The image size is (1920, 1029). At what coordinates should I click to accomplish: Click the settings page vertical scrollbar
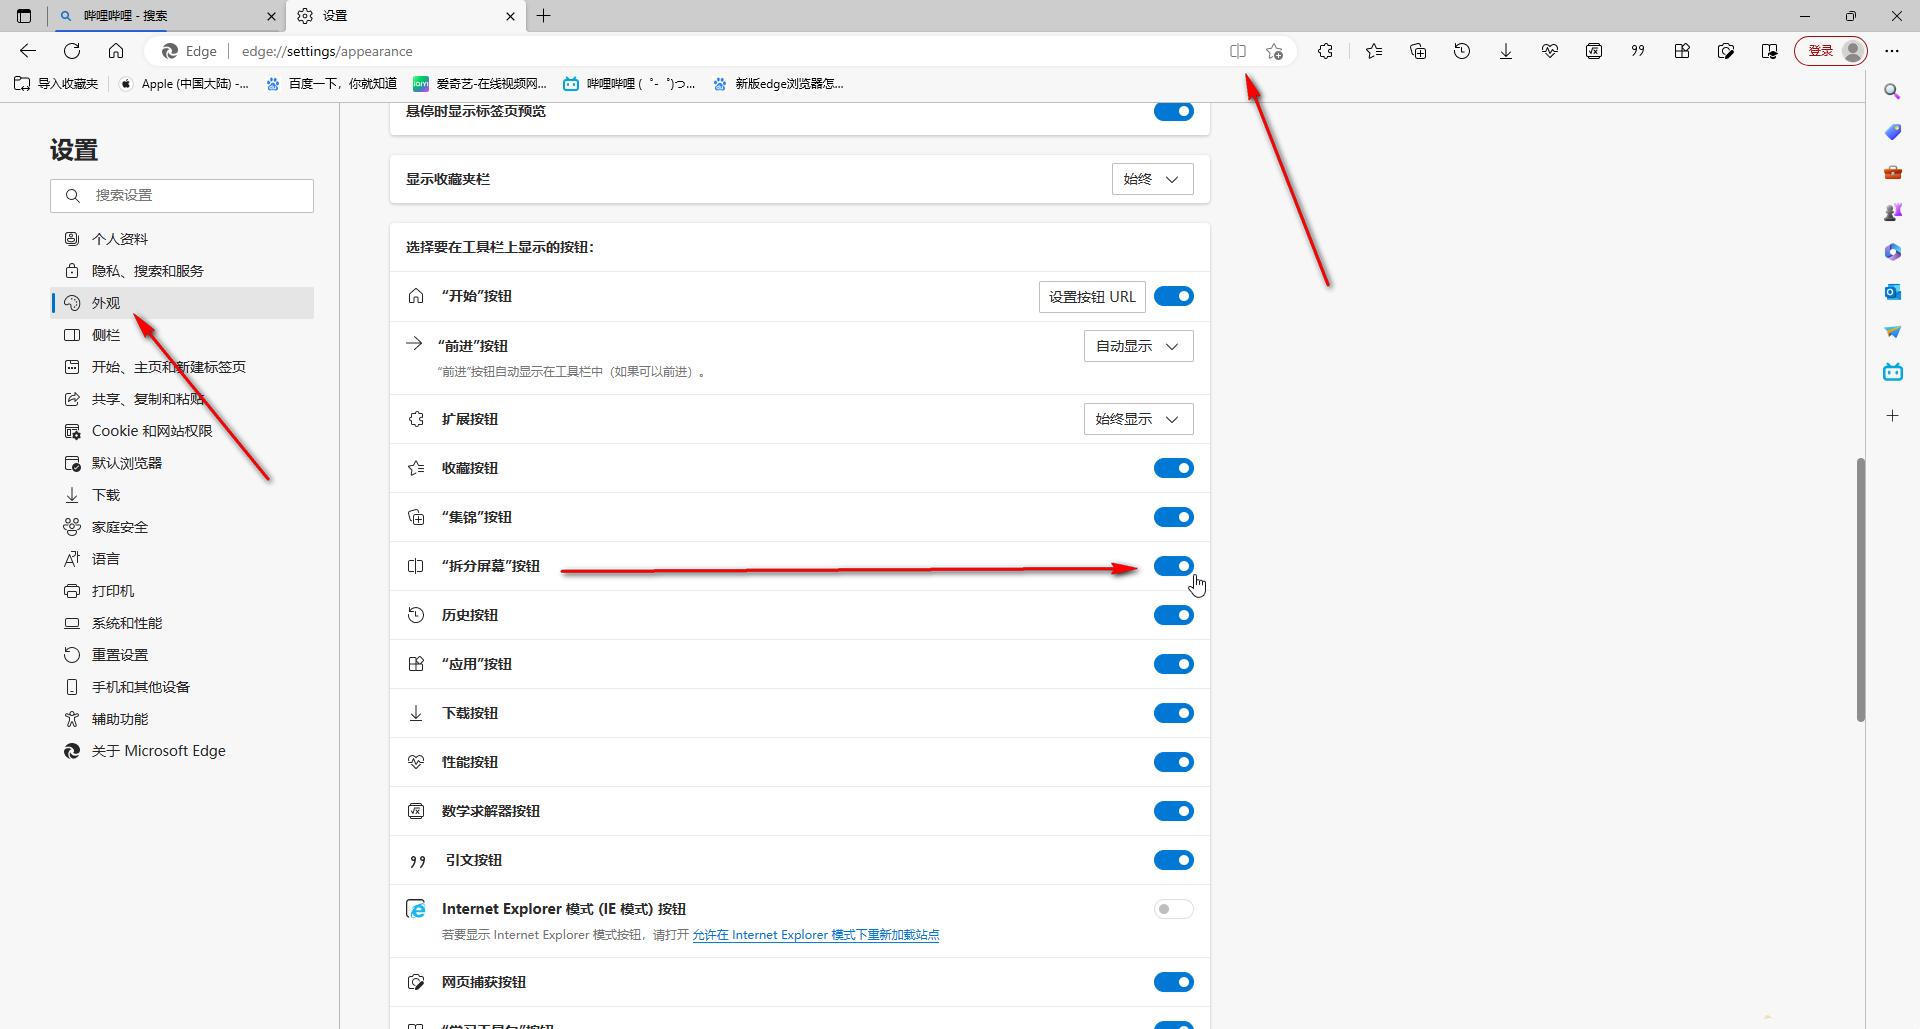click(1860, 590)
